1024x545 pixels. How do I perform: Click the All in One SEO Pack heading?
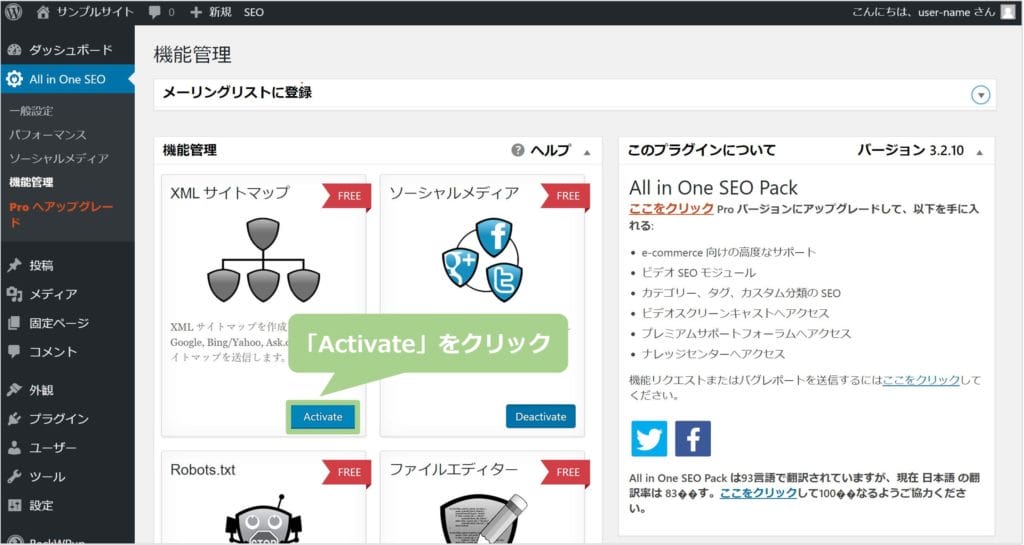tap(713, 188)
